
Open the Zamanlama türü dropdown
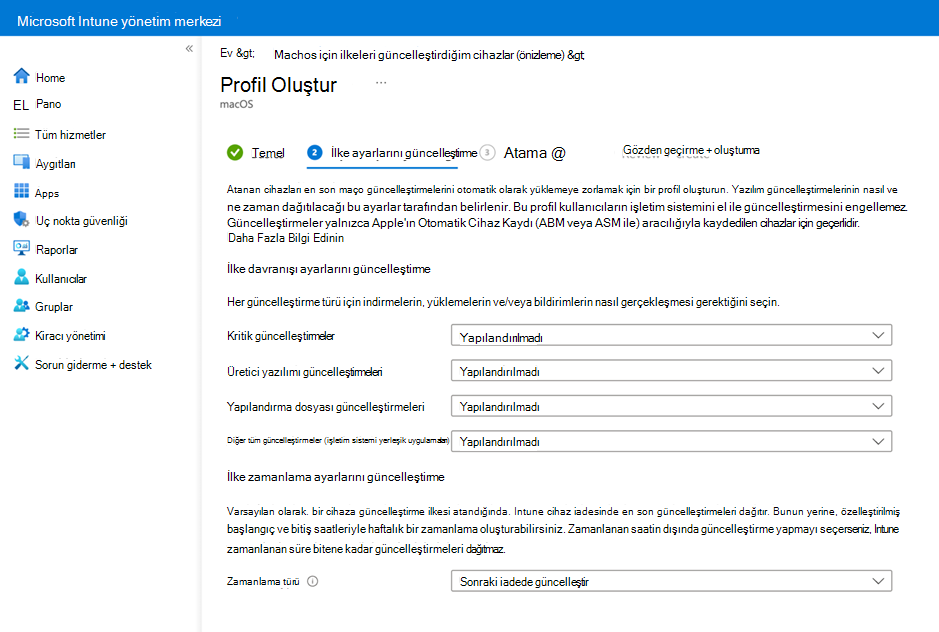tap(671, 581)
